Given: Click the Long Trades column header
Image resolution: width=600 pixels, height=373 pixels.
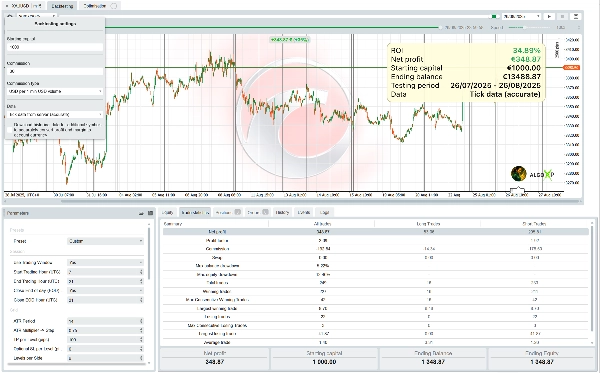Looking at the screenshot, I should click(428, 224).
